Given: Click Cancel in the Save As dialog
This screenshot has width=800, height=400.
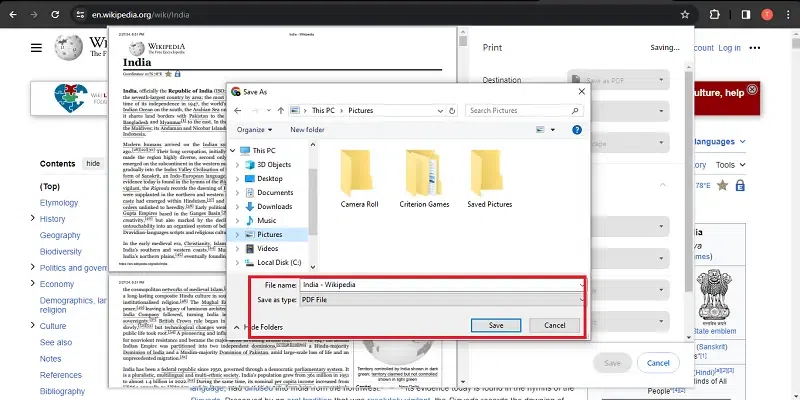Looking at the screenshot, I should pos(555,326).
